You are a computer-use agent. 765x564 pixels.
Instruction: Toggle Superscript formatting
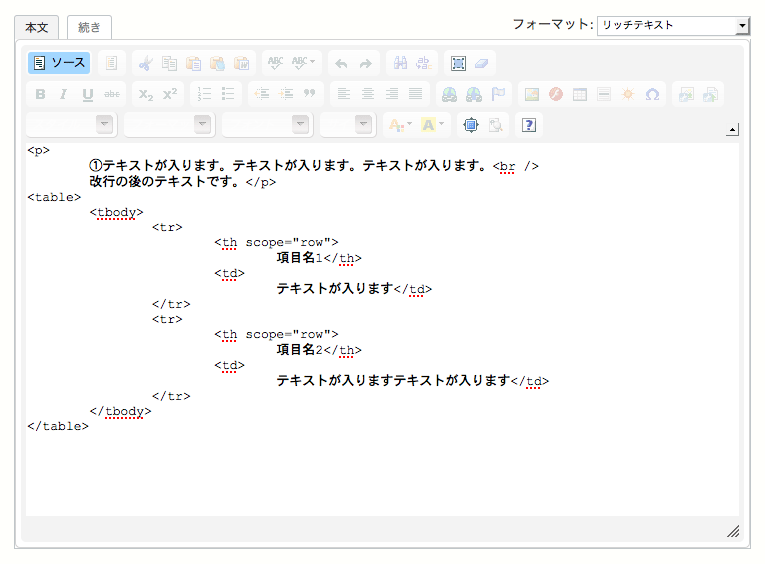coord(170,94)
